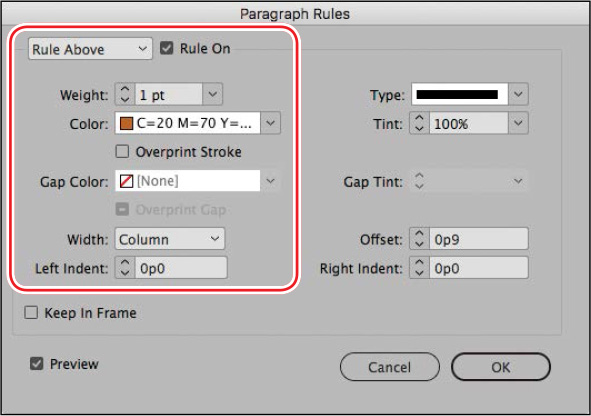
Task: Confirm with the OK button
Action: click(501, 367)
